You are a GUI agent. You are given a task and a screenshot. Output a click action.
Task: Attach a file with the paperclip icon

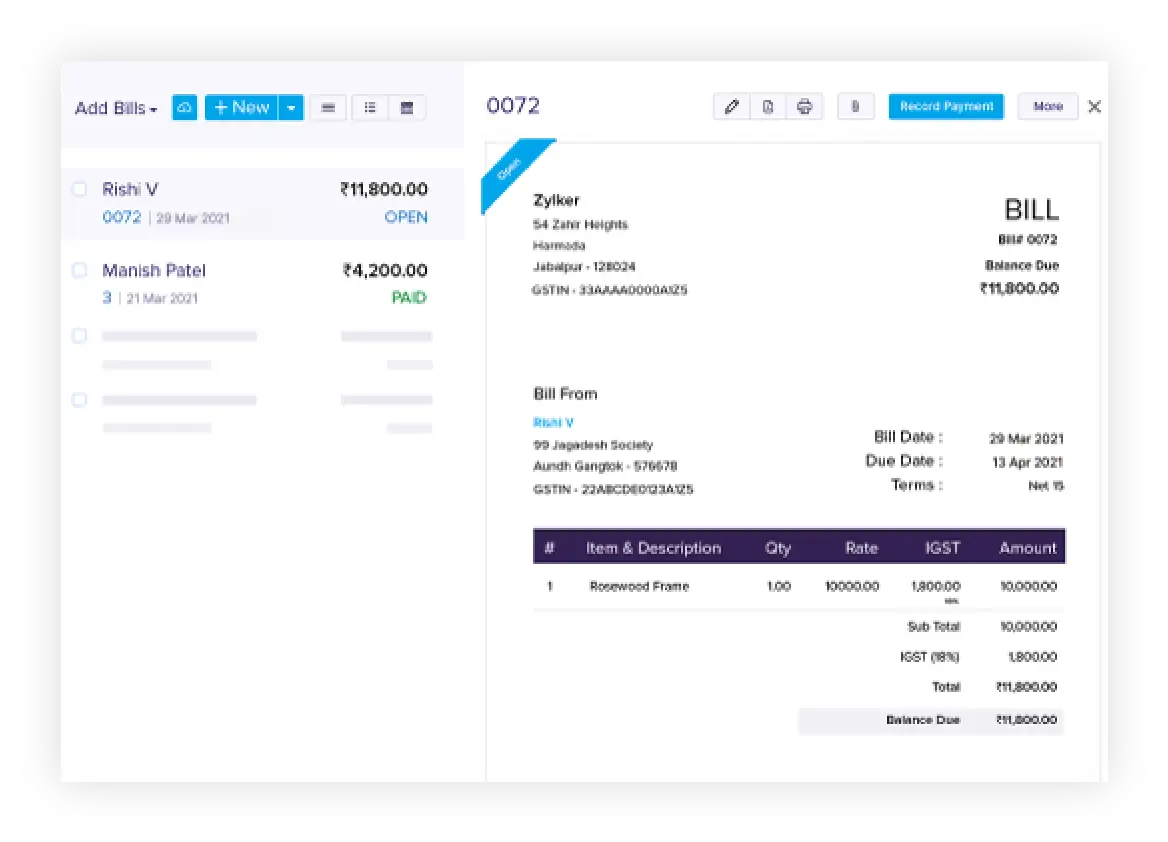[x=855, y=106]
